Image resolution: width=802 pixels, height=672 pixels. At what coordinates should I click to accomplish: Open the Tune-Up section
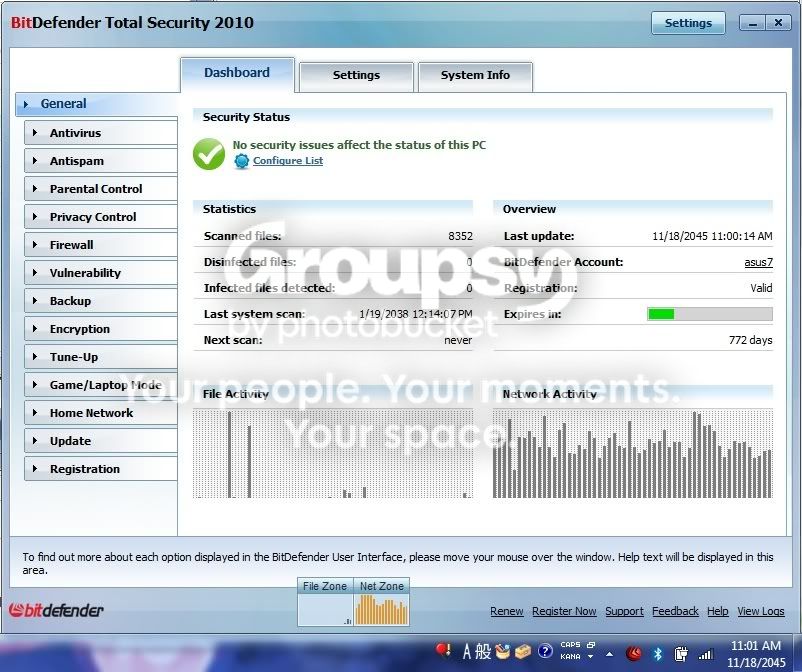(101, 357)
